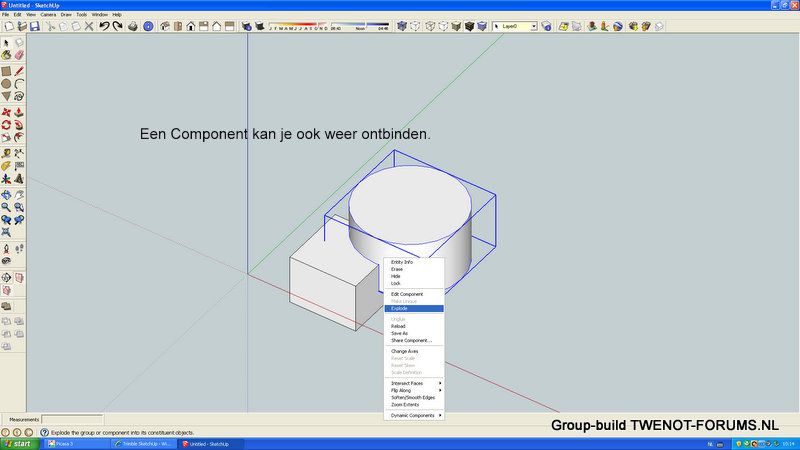Click the Erase (X) toolbar icon

tap(89, 26)
